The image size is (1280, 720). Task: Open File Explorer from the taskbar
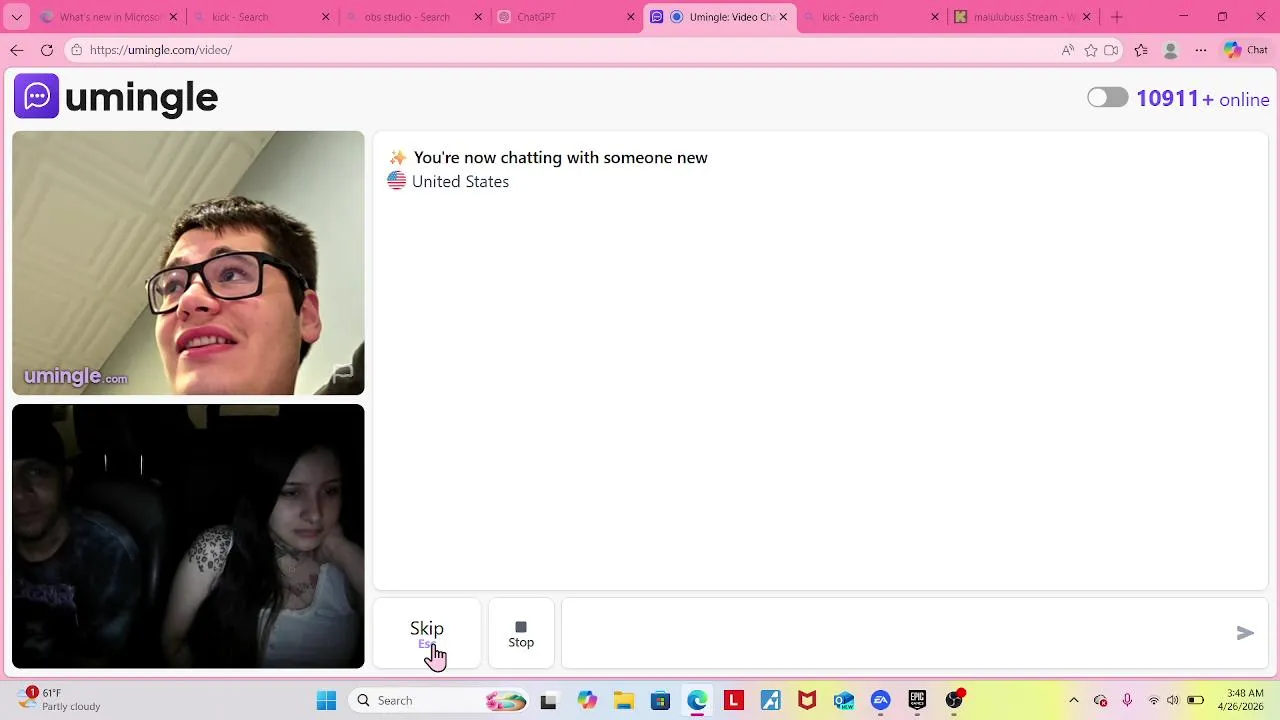pyautogui.click(x=623, y=701)
